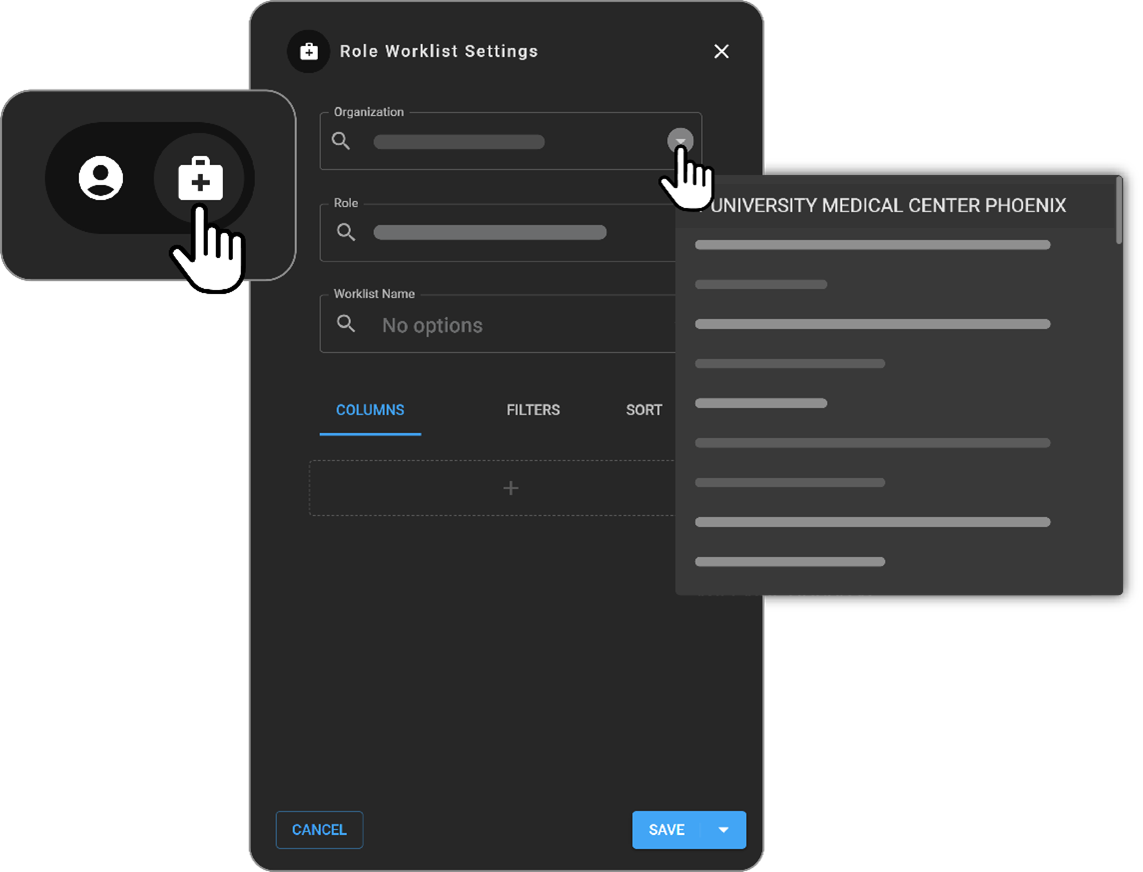Close the Role Worklist Settings dialog
Screen dimensions: 1143x872
tap(721, 51)
